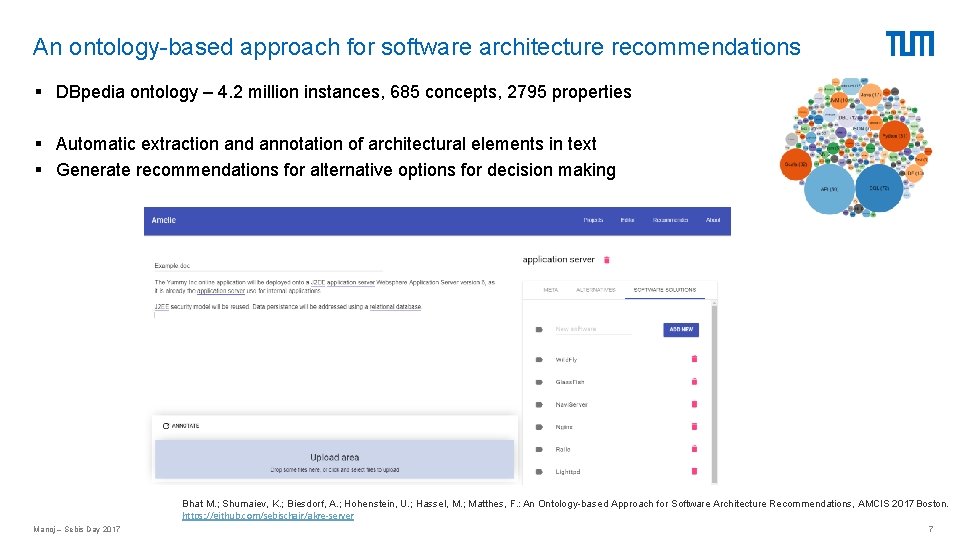Click the tag icon next to WildFly
The image size is (960, 540).
539,359
